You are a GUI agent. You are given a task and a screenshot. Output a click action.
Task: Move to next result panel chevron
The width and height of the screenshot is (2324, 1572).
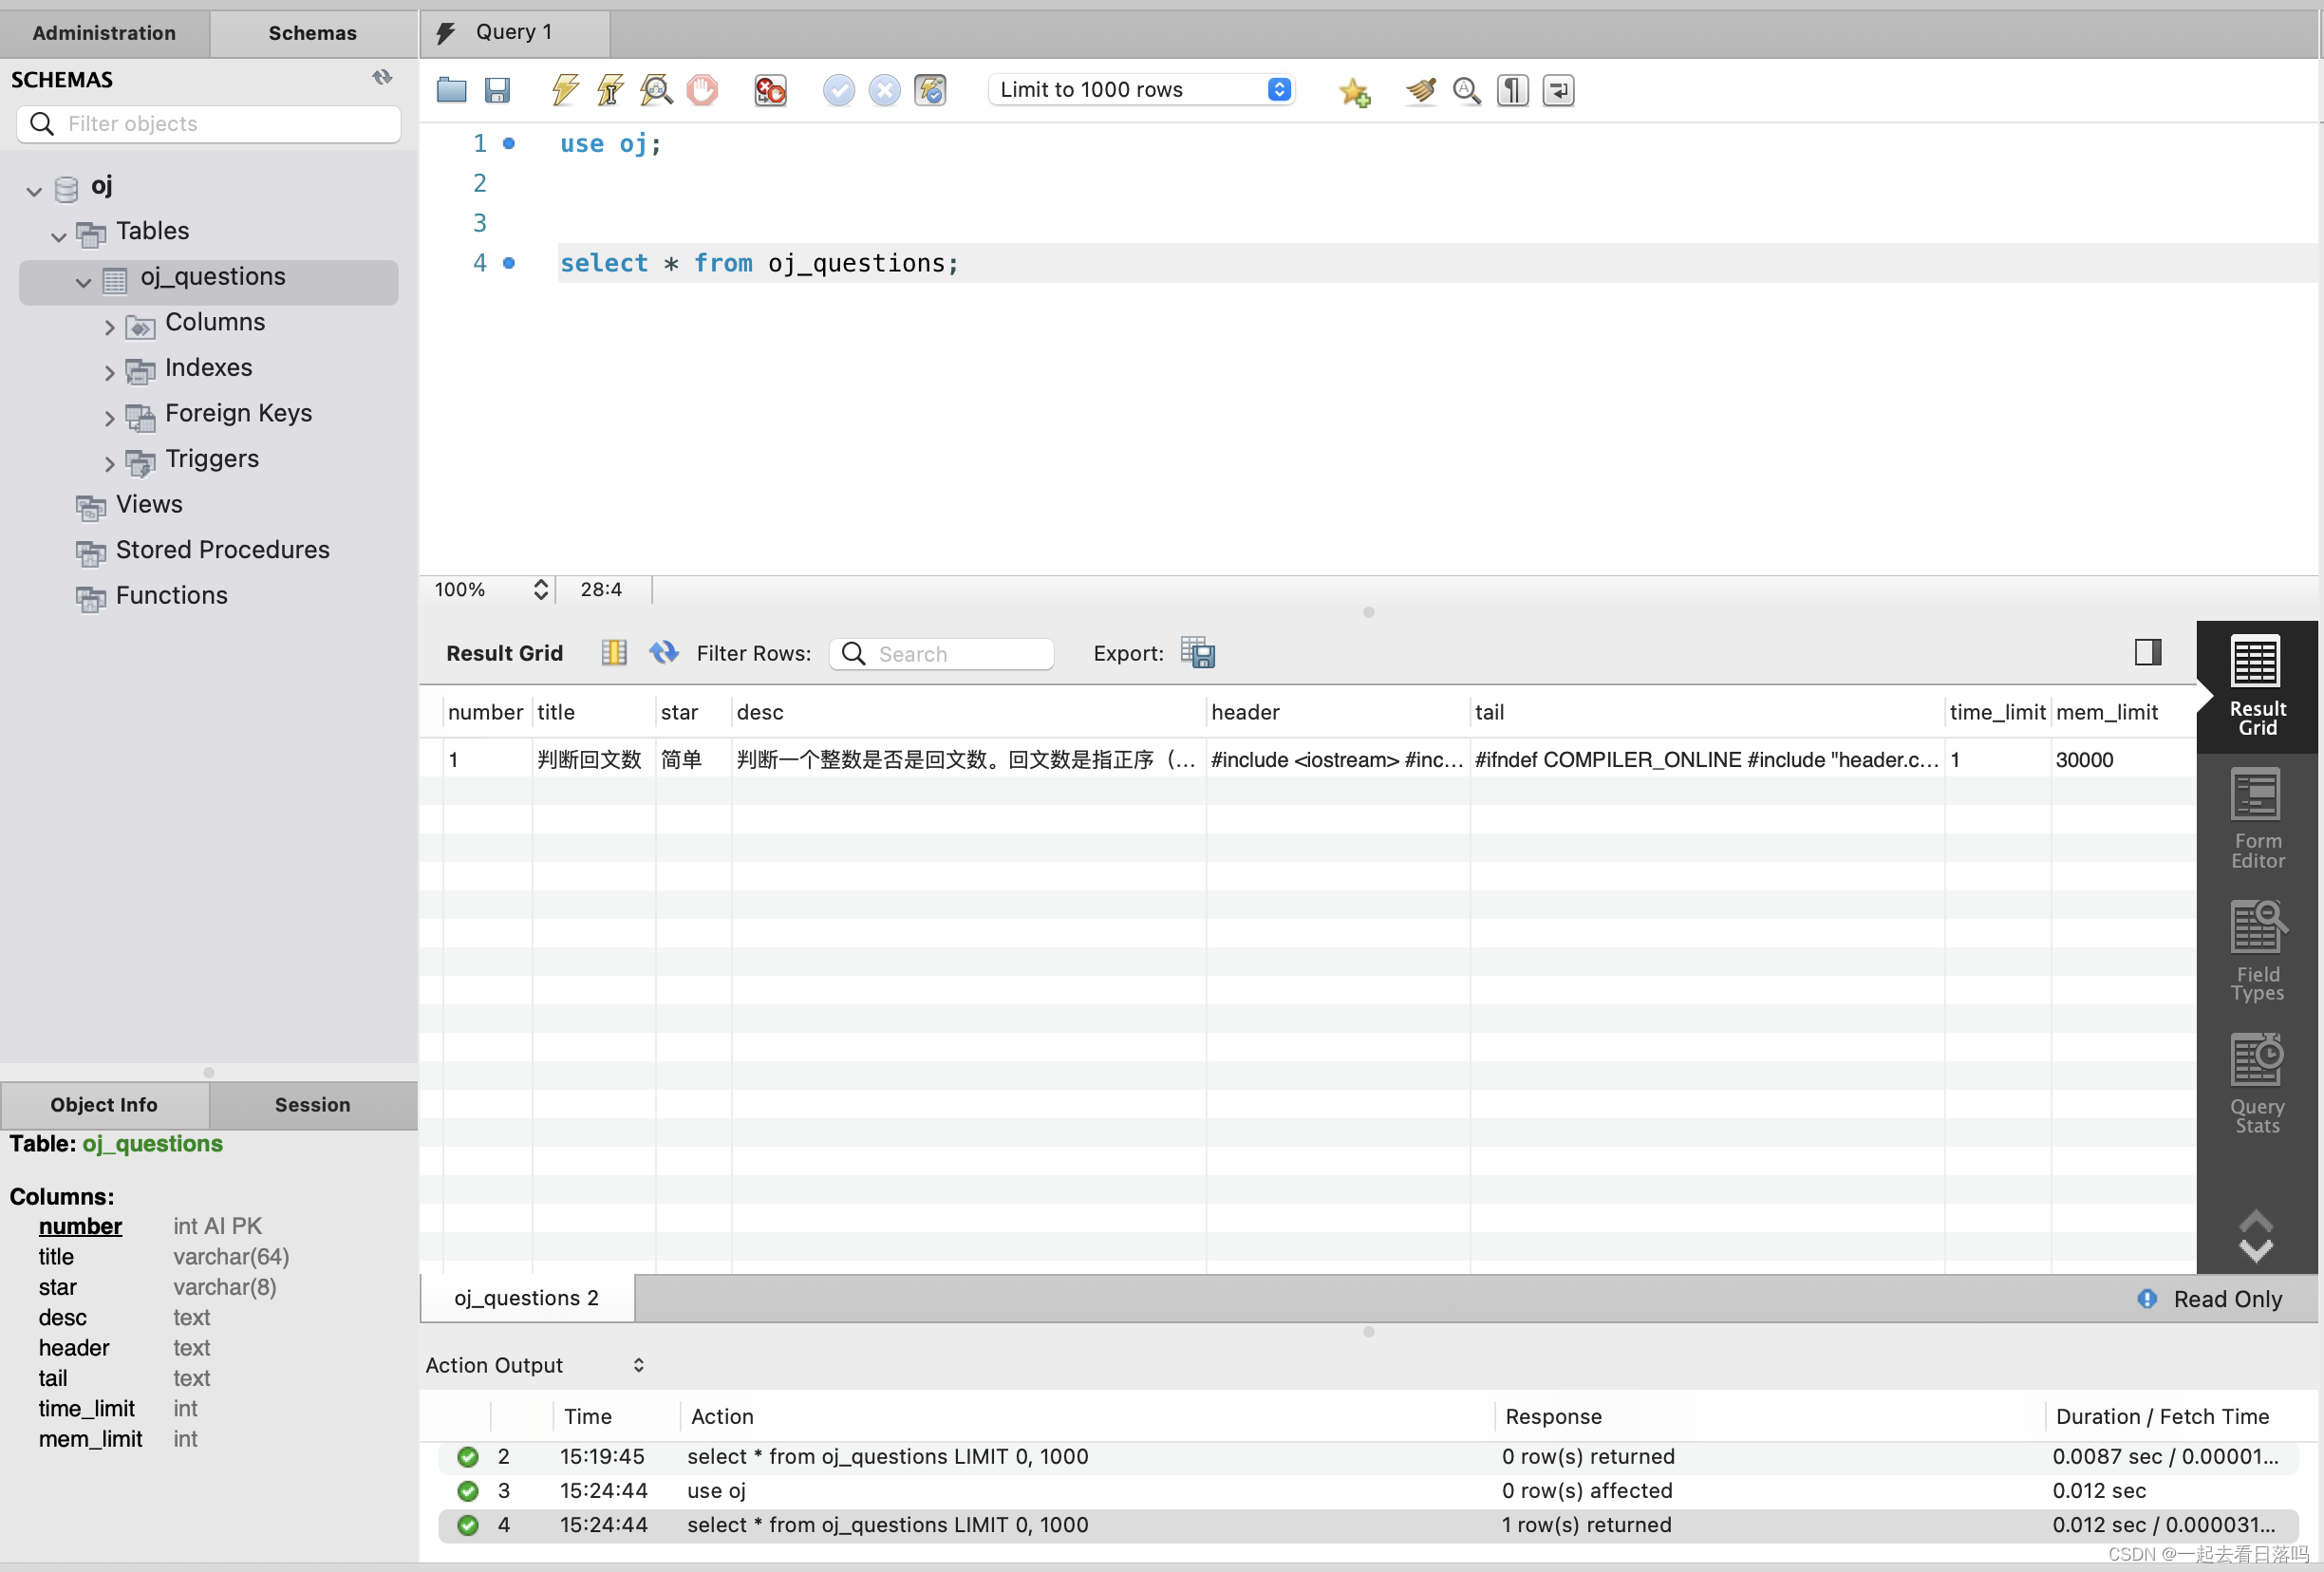(2256, 1250)
